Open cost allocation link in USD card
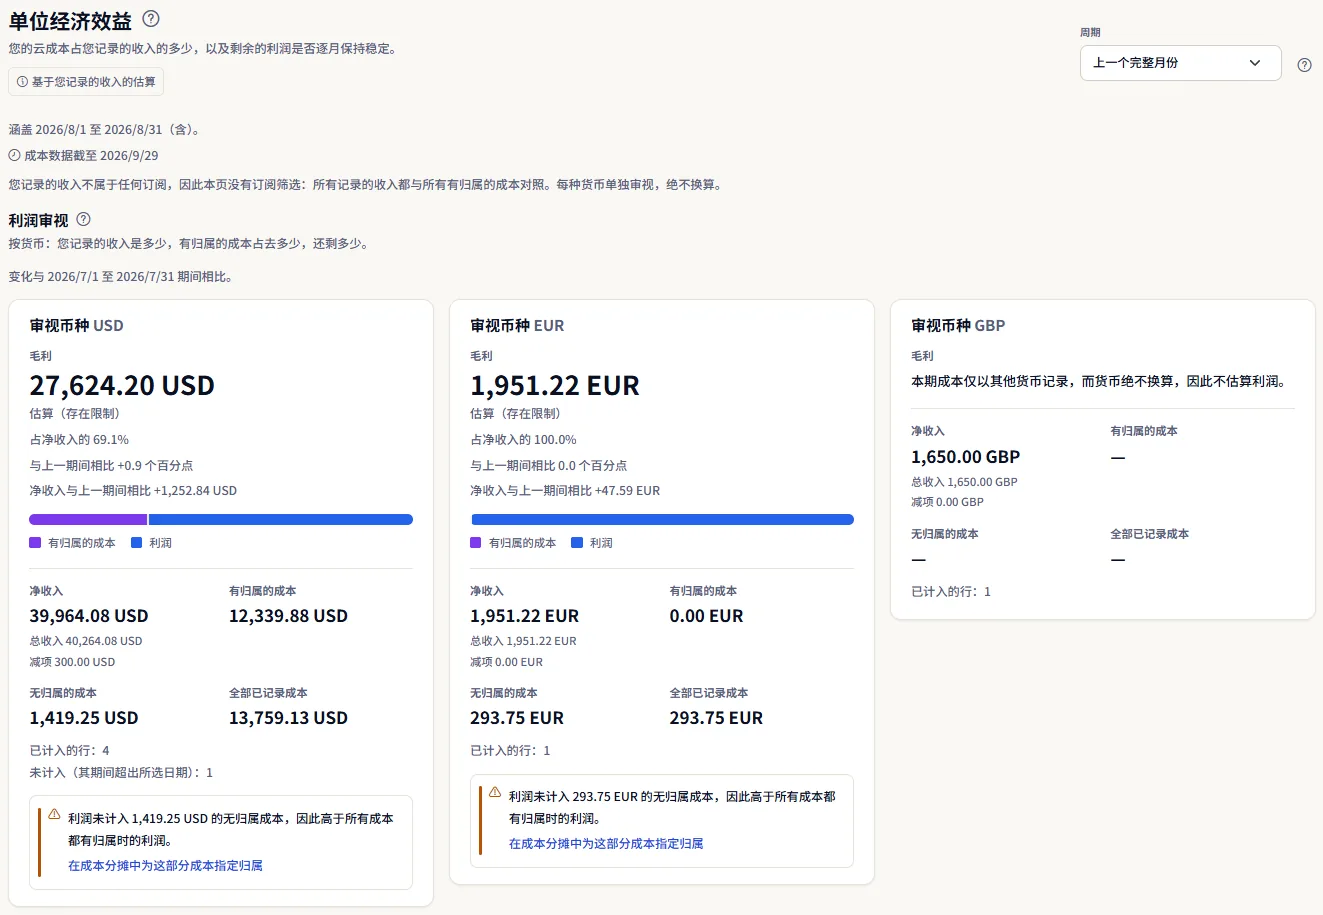Viewport: 1323px width, 915px height. (x=165, y=866)
